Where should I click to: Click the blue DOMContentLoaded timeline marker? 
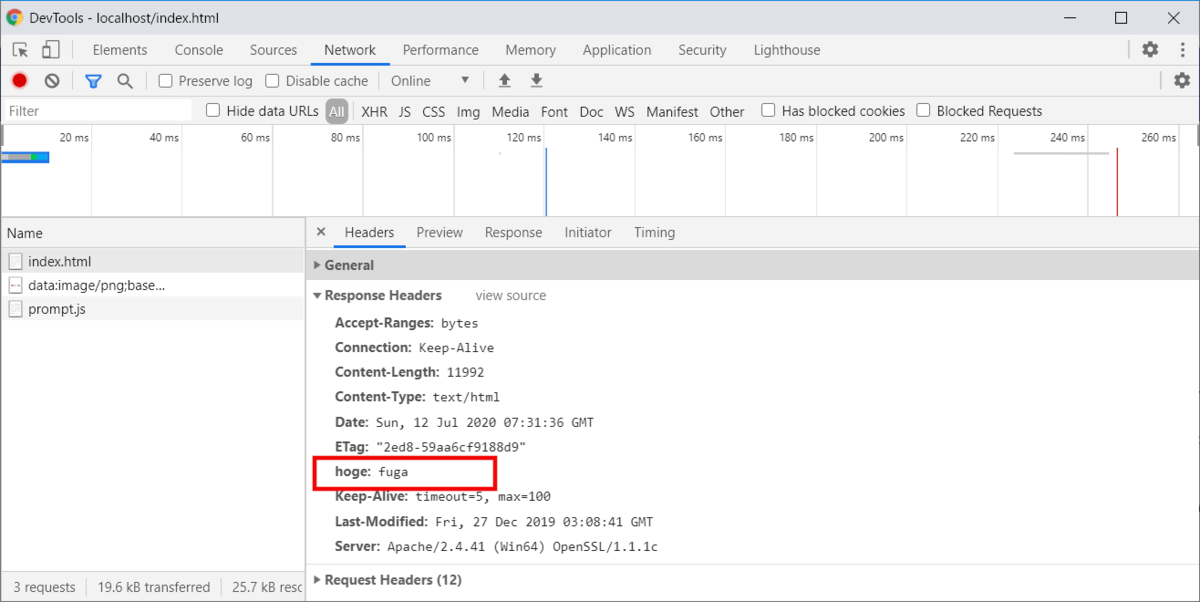click(546, 181)
